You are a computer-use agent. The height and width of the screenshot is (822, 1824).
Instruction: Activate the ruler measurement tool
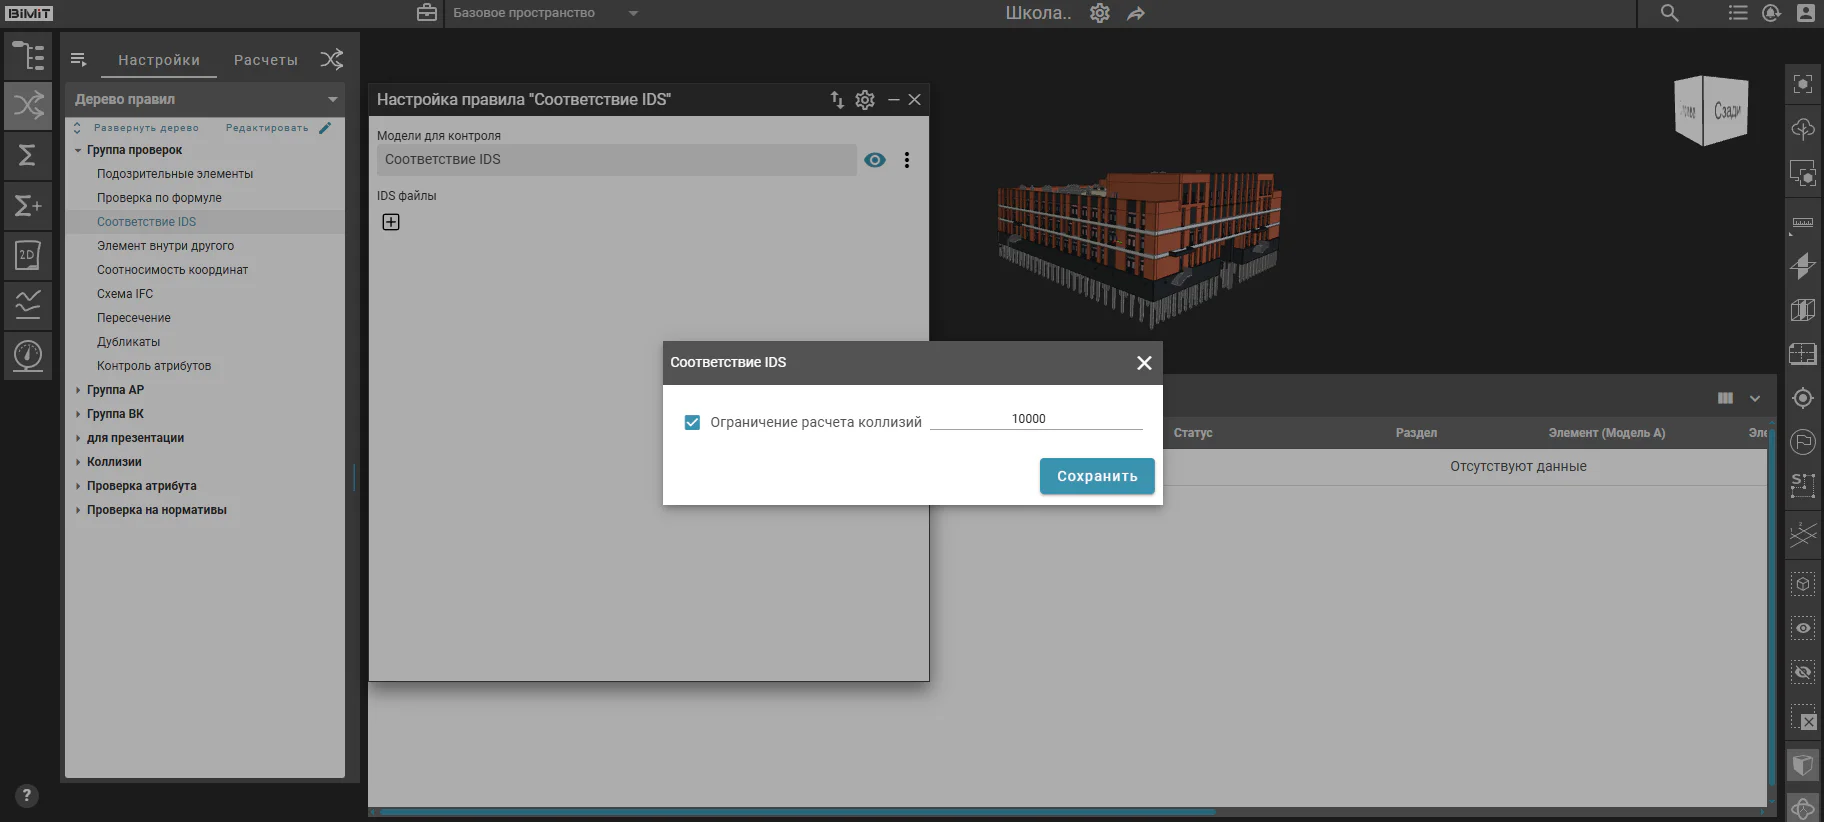1803,222
